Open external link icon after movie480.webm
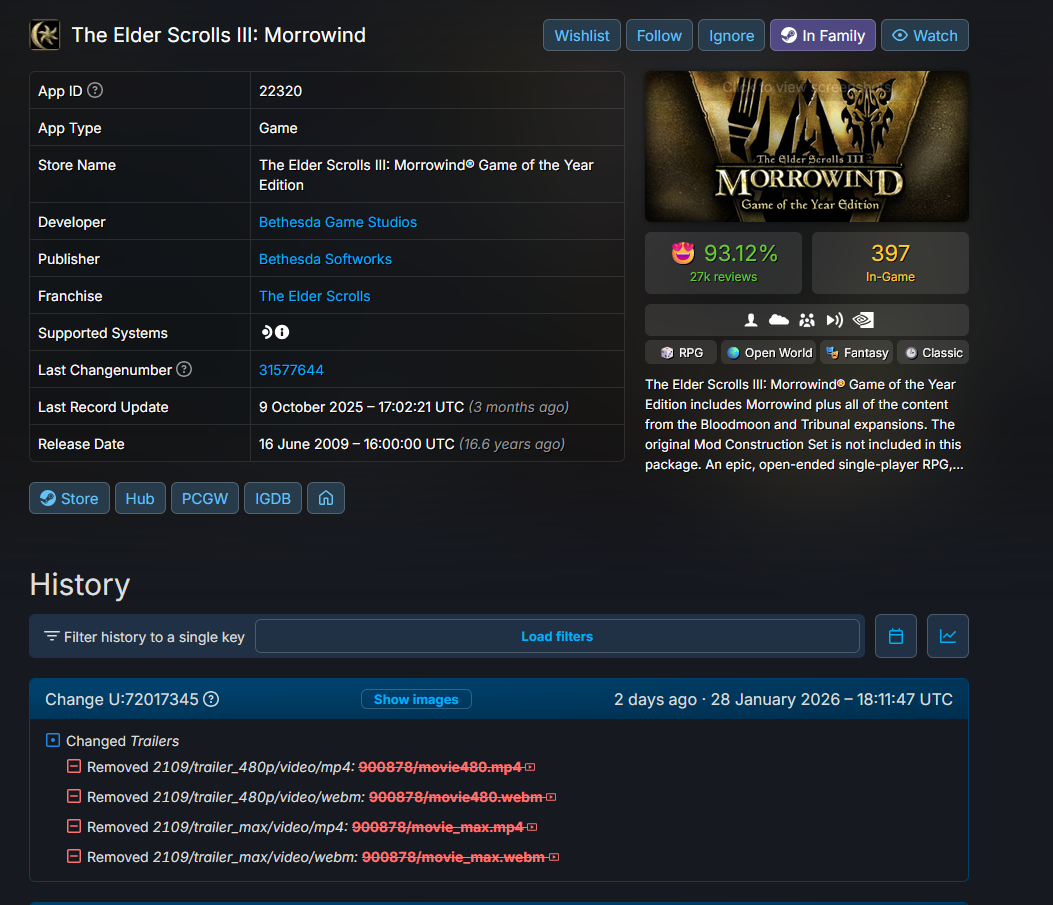This screenshot has height=905, width=1053. coord(551,797)
